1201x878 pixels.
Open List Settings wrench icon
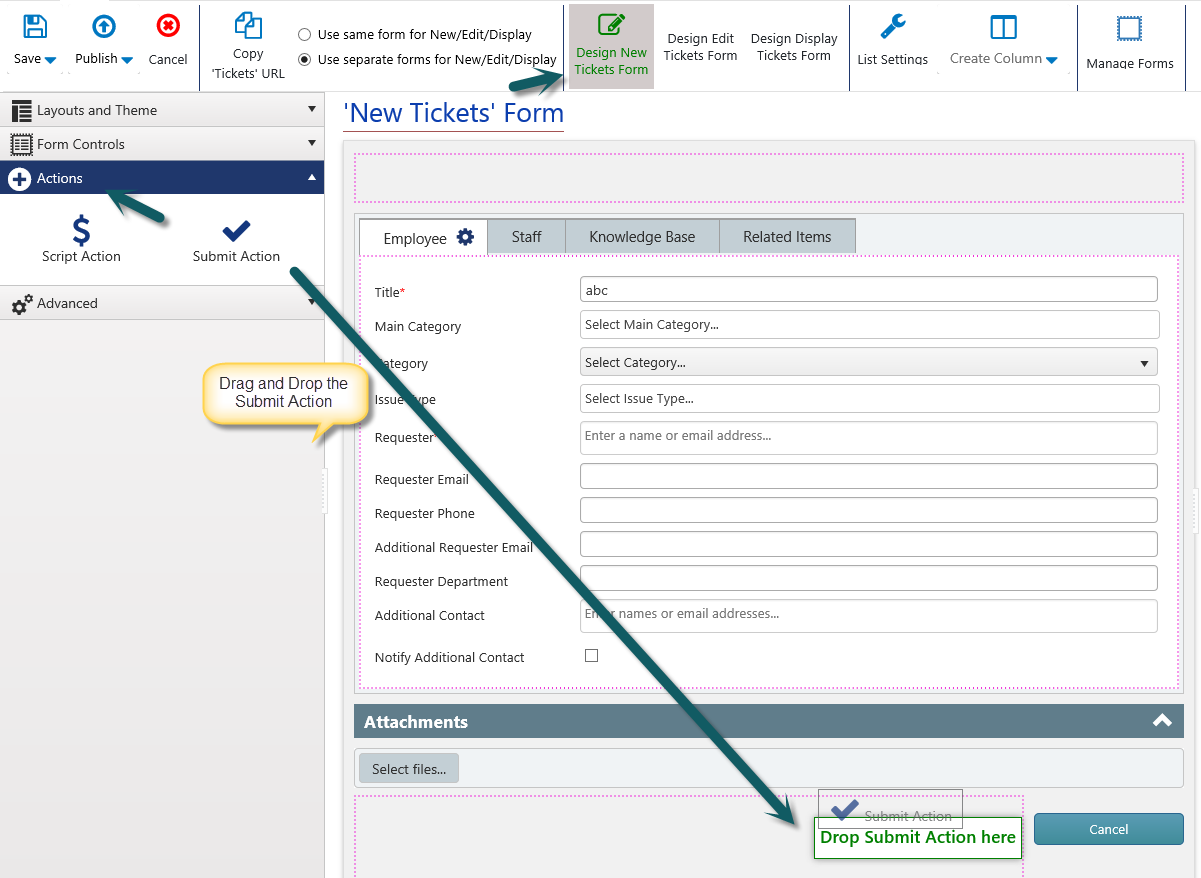click(892, 27)
